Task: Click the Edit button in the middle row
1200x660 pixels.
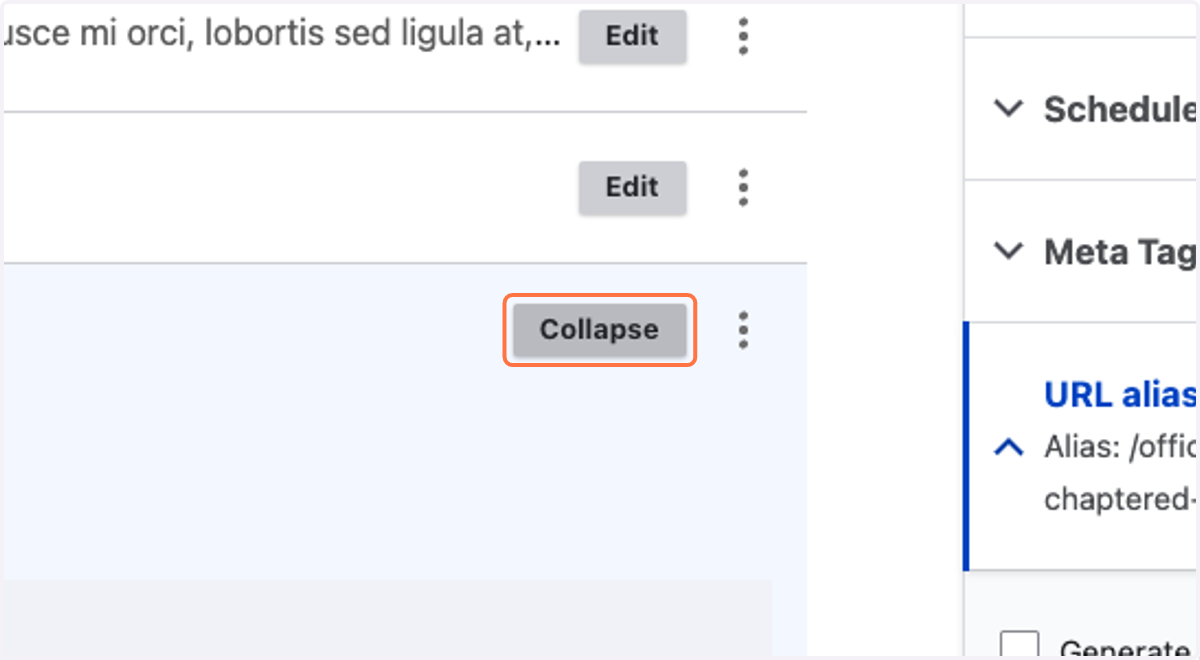Action: click(632, 187)
